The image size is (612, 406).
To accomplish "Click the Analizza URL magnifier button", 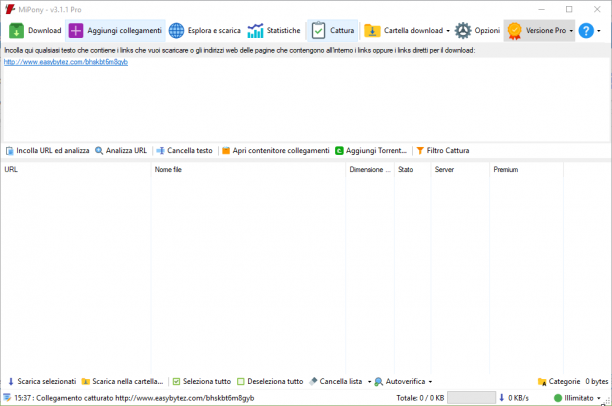I will (x=121, y=151).
